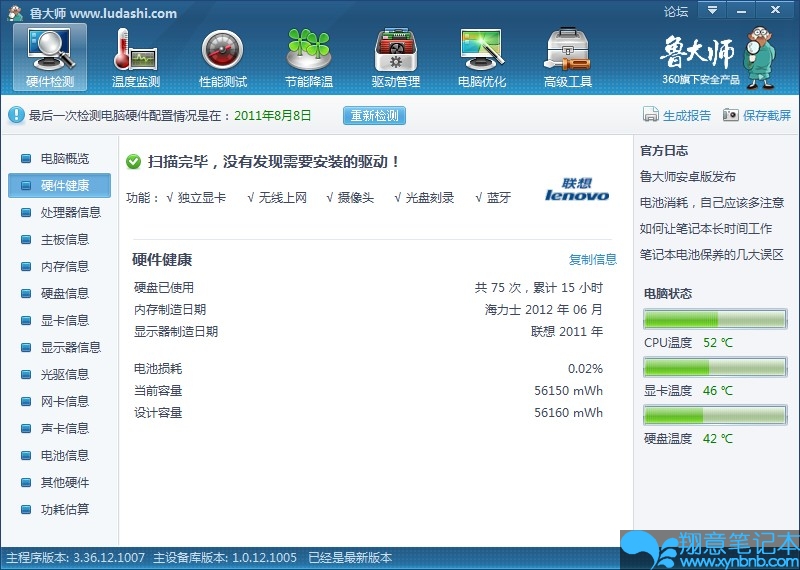Open 笔记本电池保养的几大误区 article
800x570 pixels.
tap(712, 255)
